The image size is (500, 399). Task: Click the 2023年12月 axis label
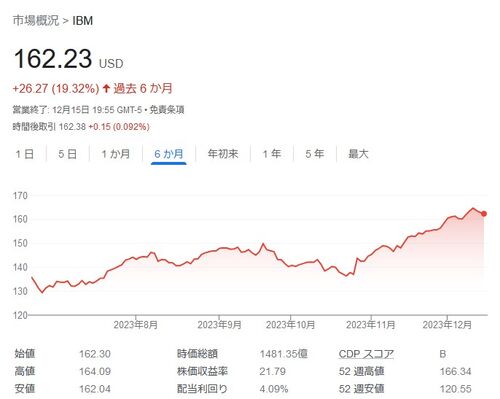coord(447,325)
